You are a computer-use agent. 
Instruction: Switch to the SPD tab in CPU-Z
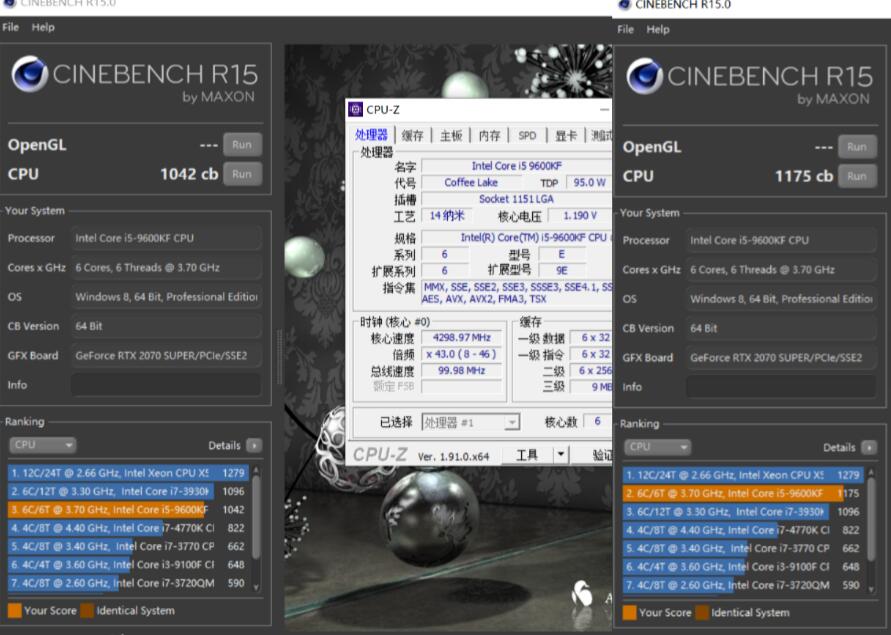[x=527, y=135]
